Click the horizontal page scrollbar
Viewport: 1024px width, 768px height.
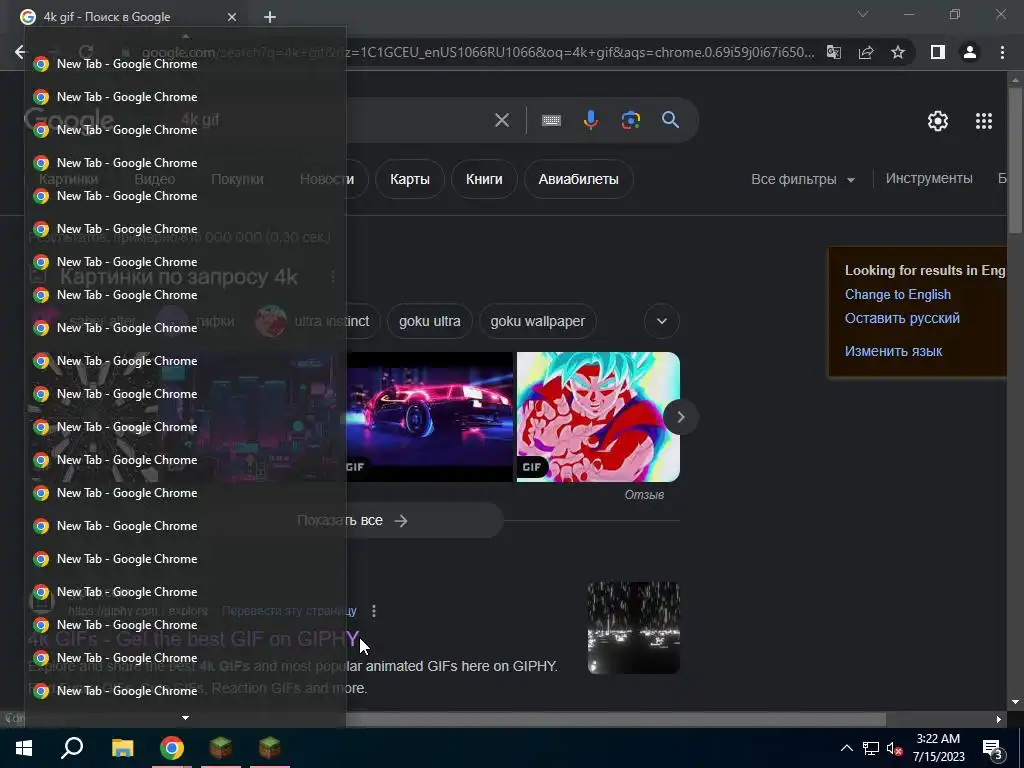pos(614,719)
